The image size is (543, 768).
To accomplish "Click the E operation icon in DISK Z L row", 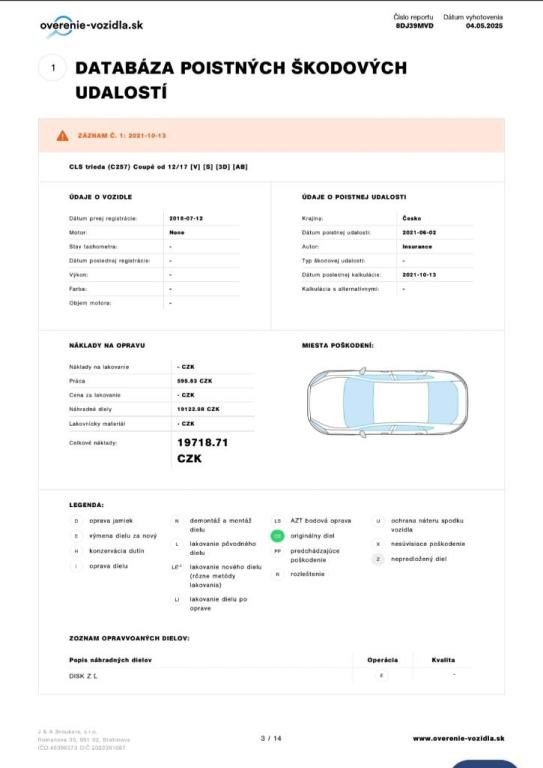I will 381,675.
